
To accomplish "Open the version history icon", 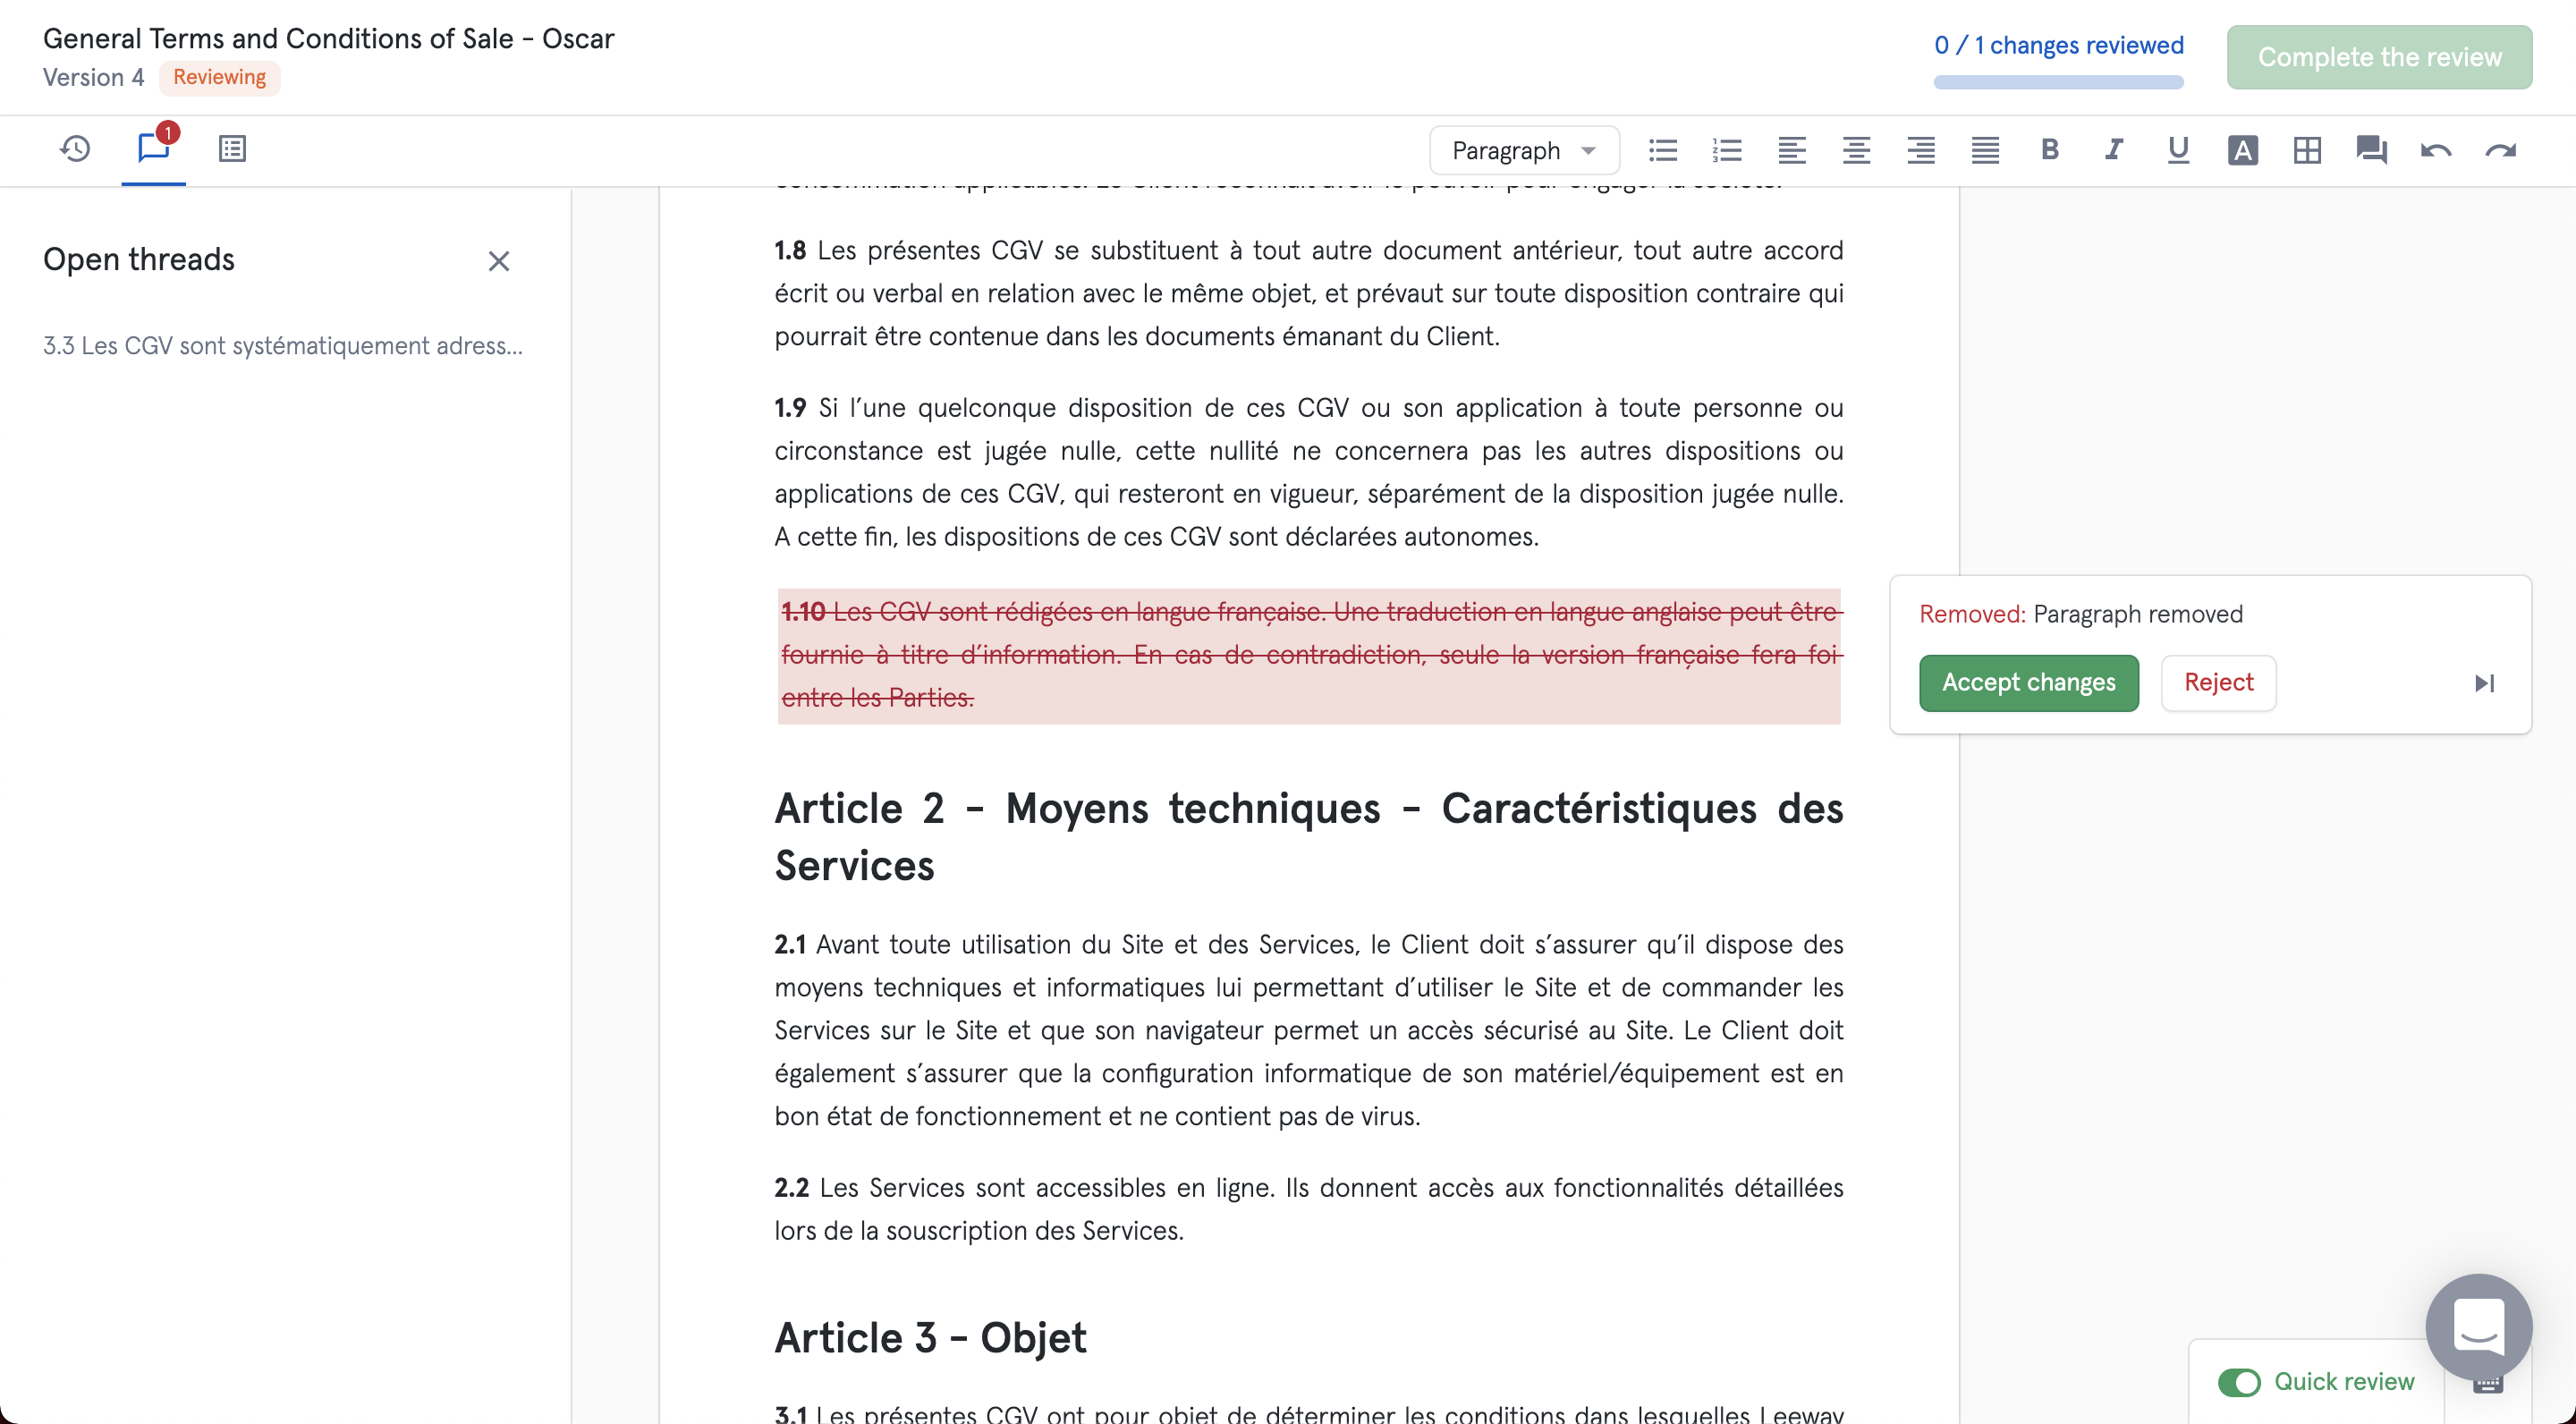I will click(x=75, y=149).
